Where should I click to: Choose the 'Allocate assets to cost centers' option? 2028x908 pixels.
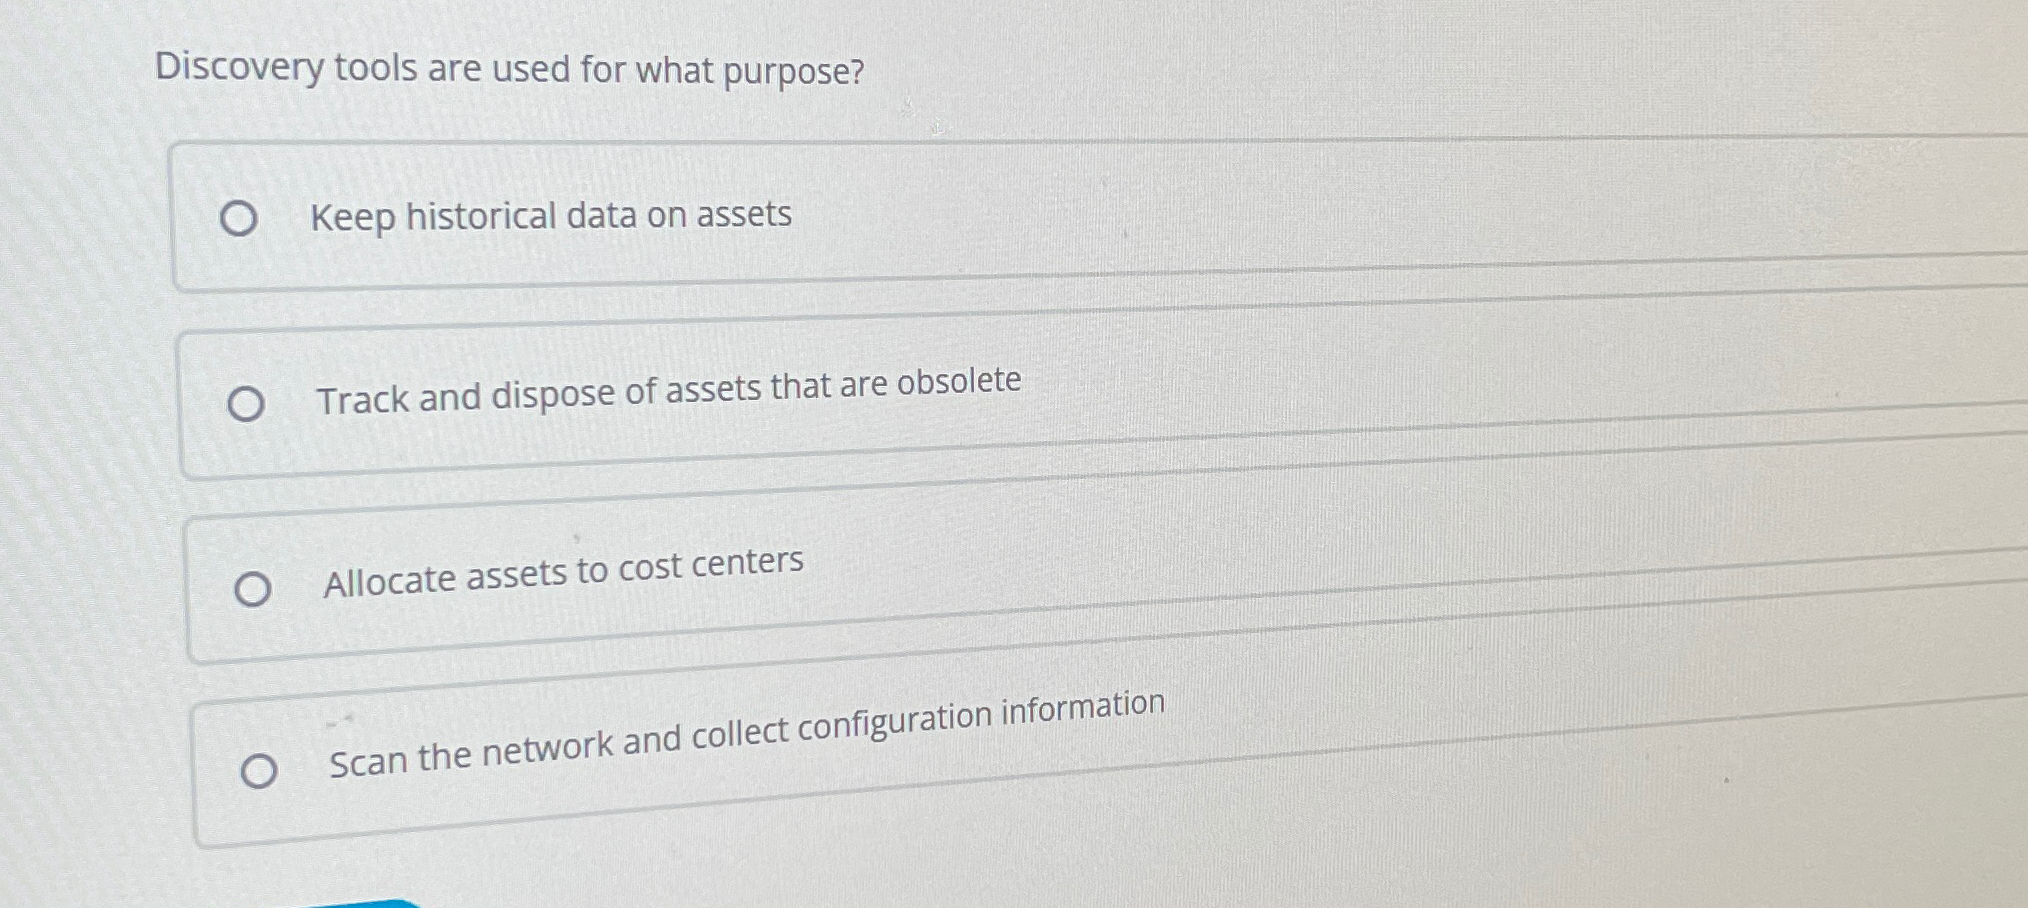coord(254,588)
